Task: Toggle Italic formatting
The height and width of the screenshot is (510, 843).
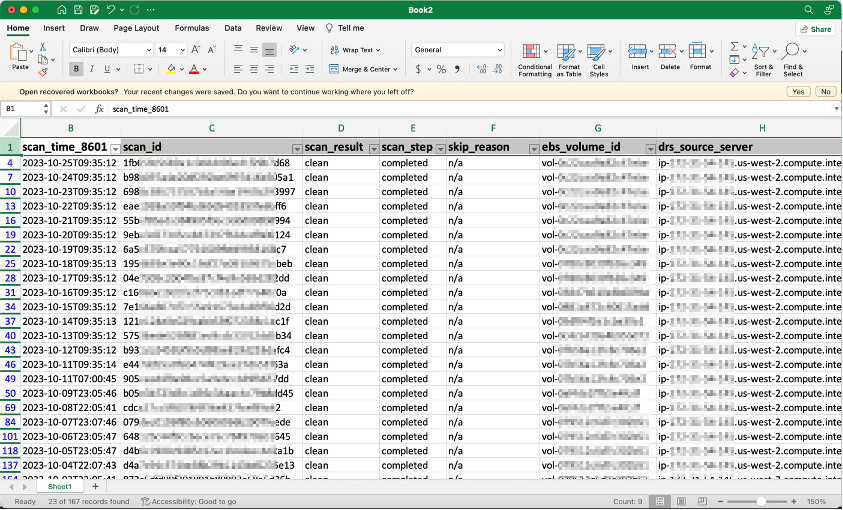Action: (x=92, y=69)
